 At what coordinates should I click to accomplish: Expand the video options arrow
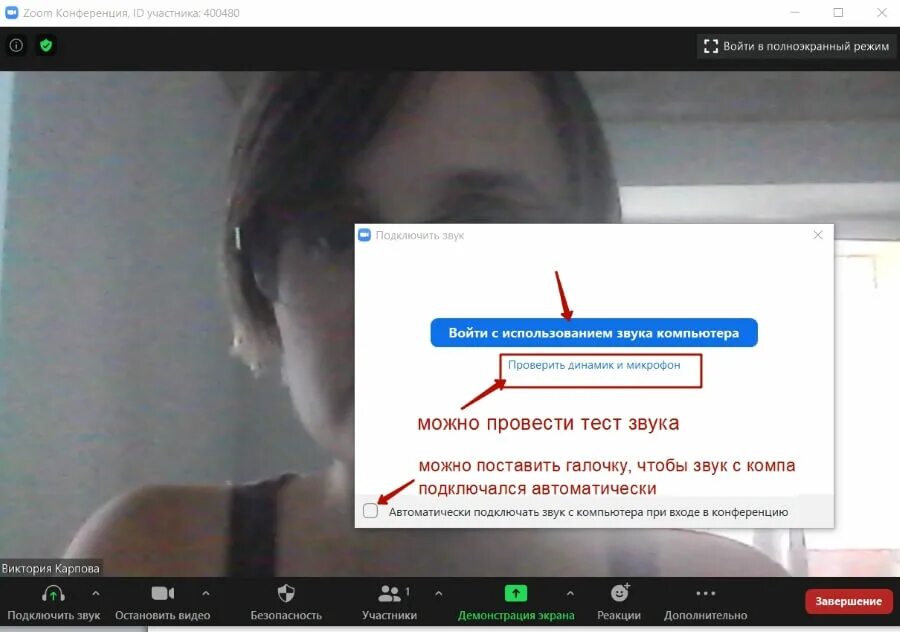(x=206, y=593)
